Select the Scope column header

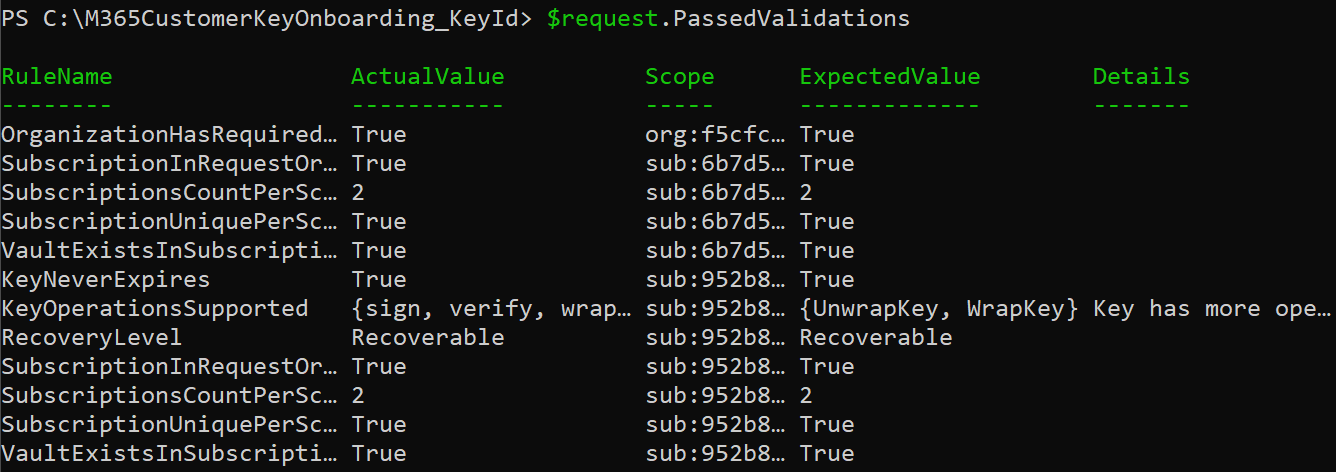[680, 77]
